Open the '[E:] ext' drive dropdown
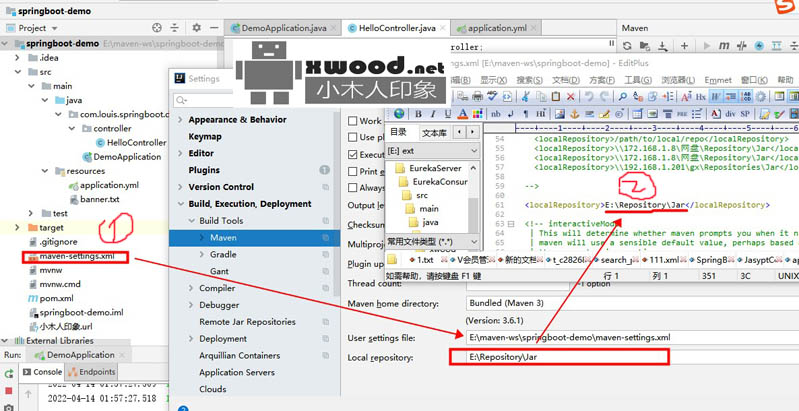The height and width of the screenshot is (411, 799). coord(432,151)
